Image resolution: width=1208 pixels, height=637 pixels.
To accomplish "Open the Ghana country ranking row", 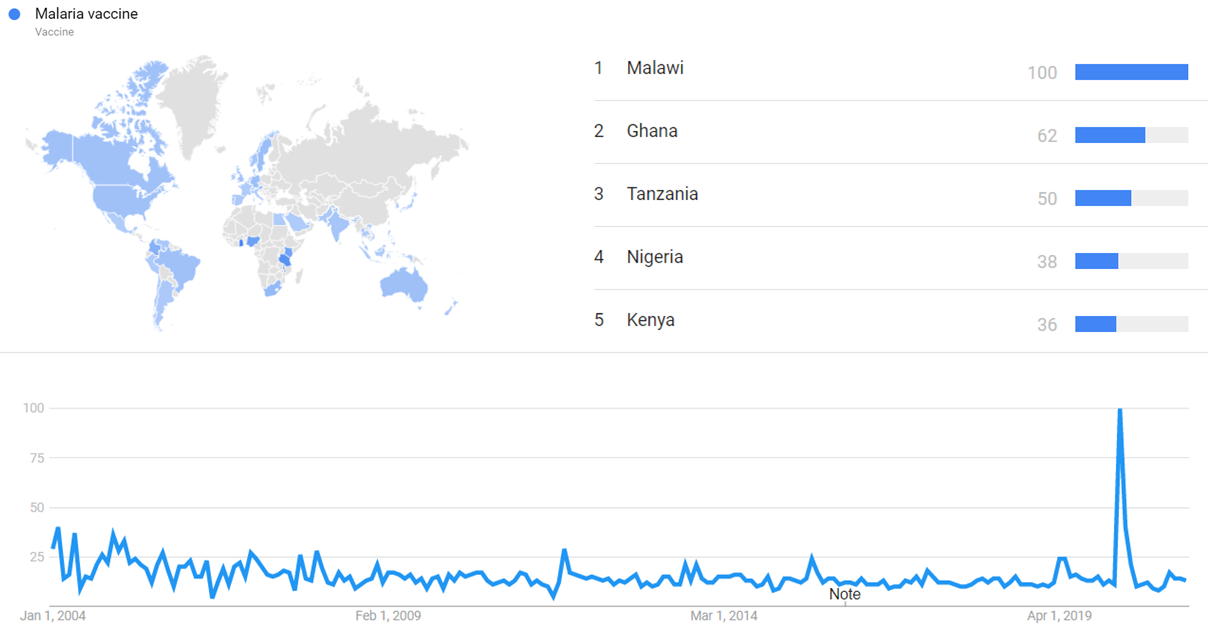I will click(652, 131).
